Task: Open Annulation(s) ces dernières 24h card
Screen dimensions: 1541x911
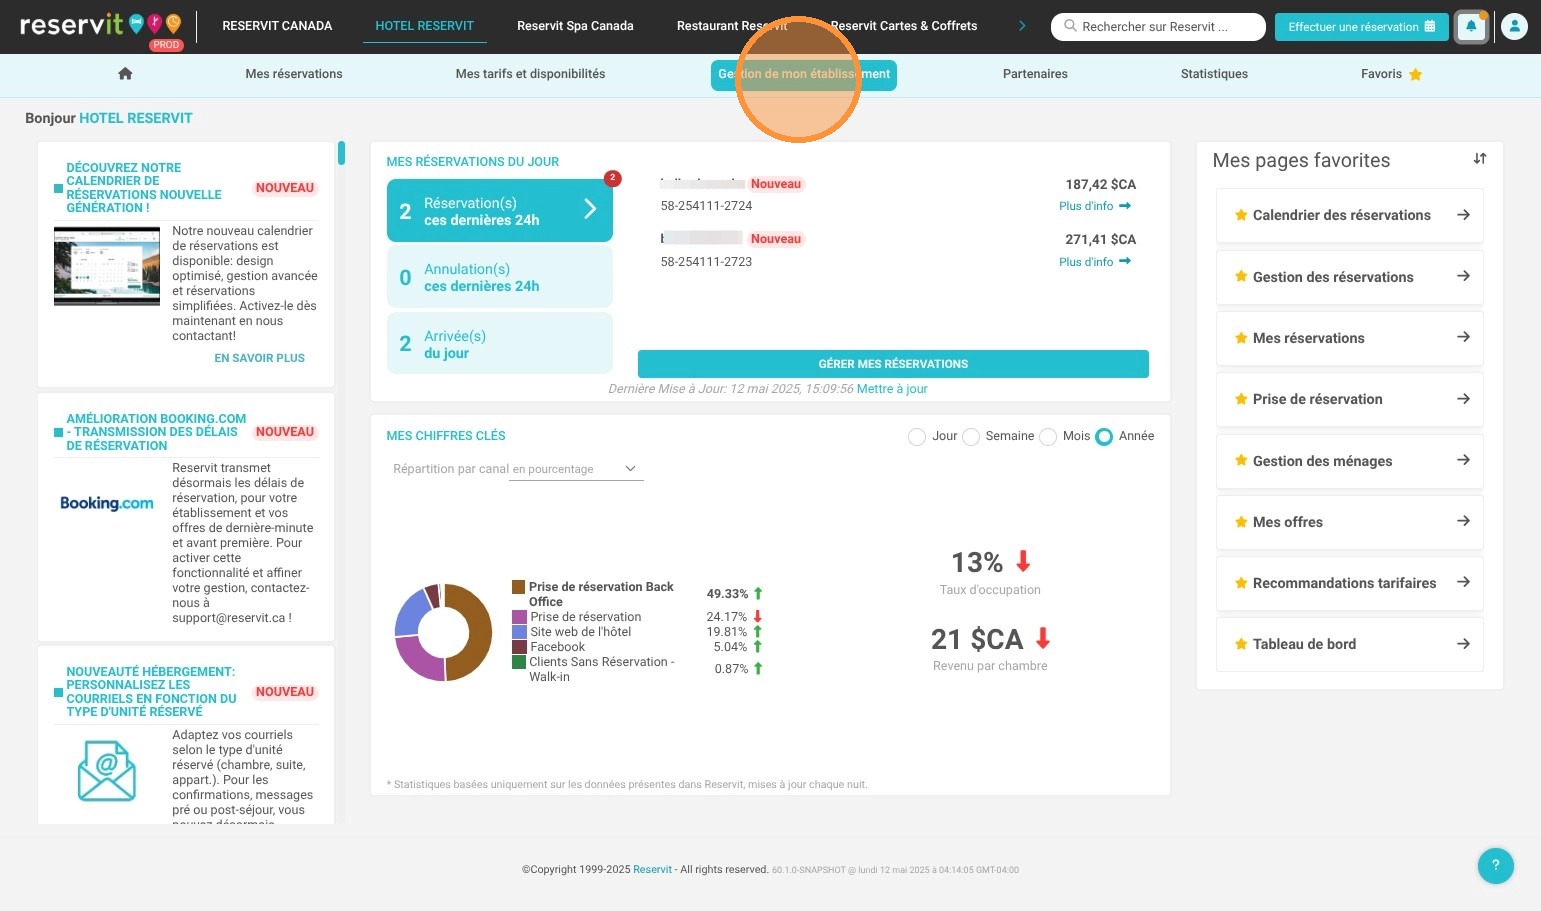Action: [500, 277]
